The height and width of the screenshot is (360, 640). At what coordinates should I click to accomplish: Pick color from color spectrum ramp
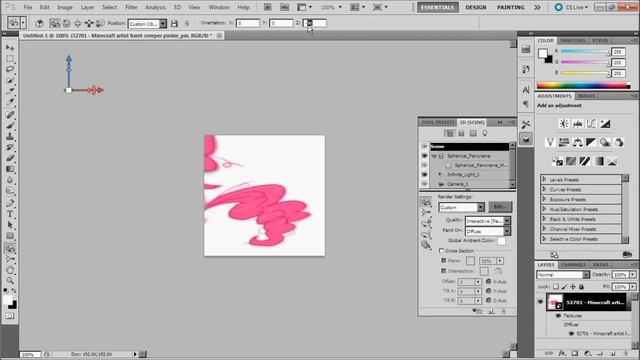[583, 85]
